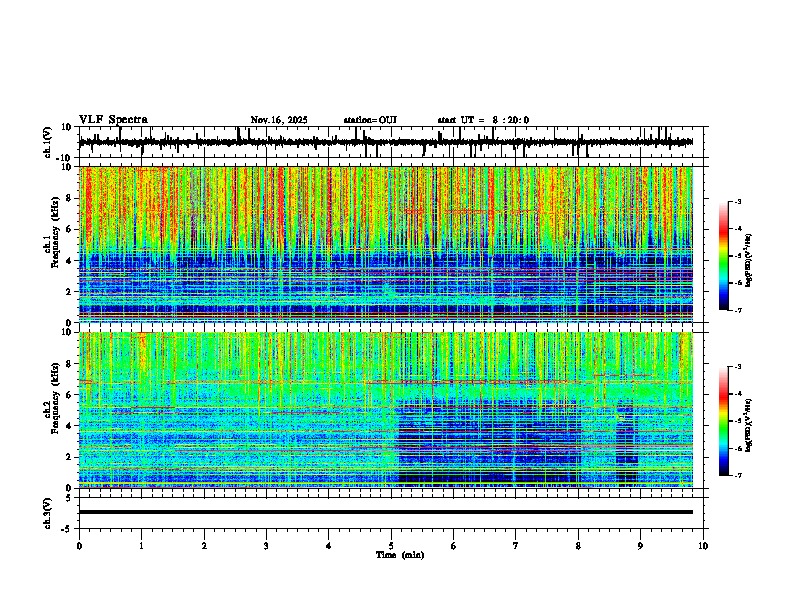Viewport: 792px width, 612px height.
Task: Click the "start UT = 8:20:0" header text
Action: [483, 120]
